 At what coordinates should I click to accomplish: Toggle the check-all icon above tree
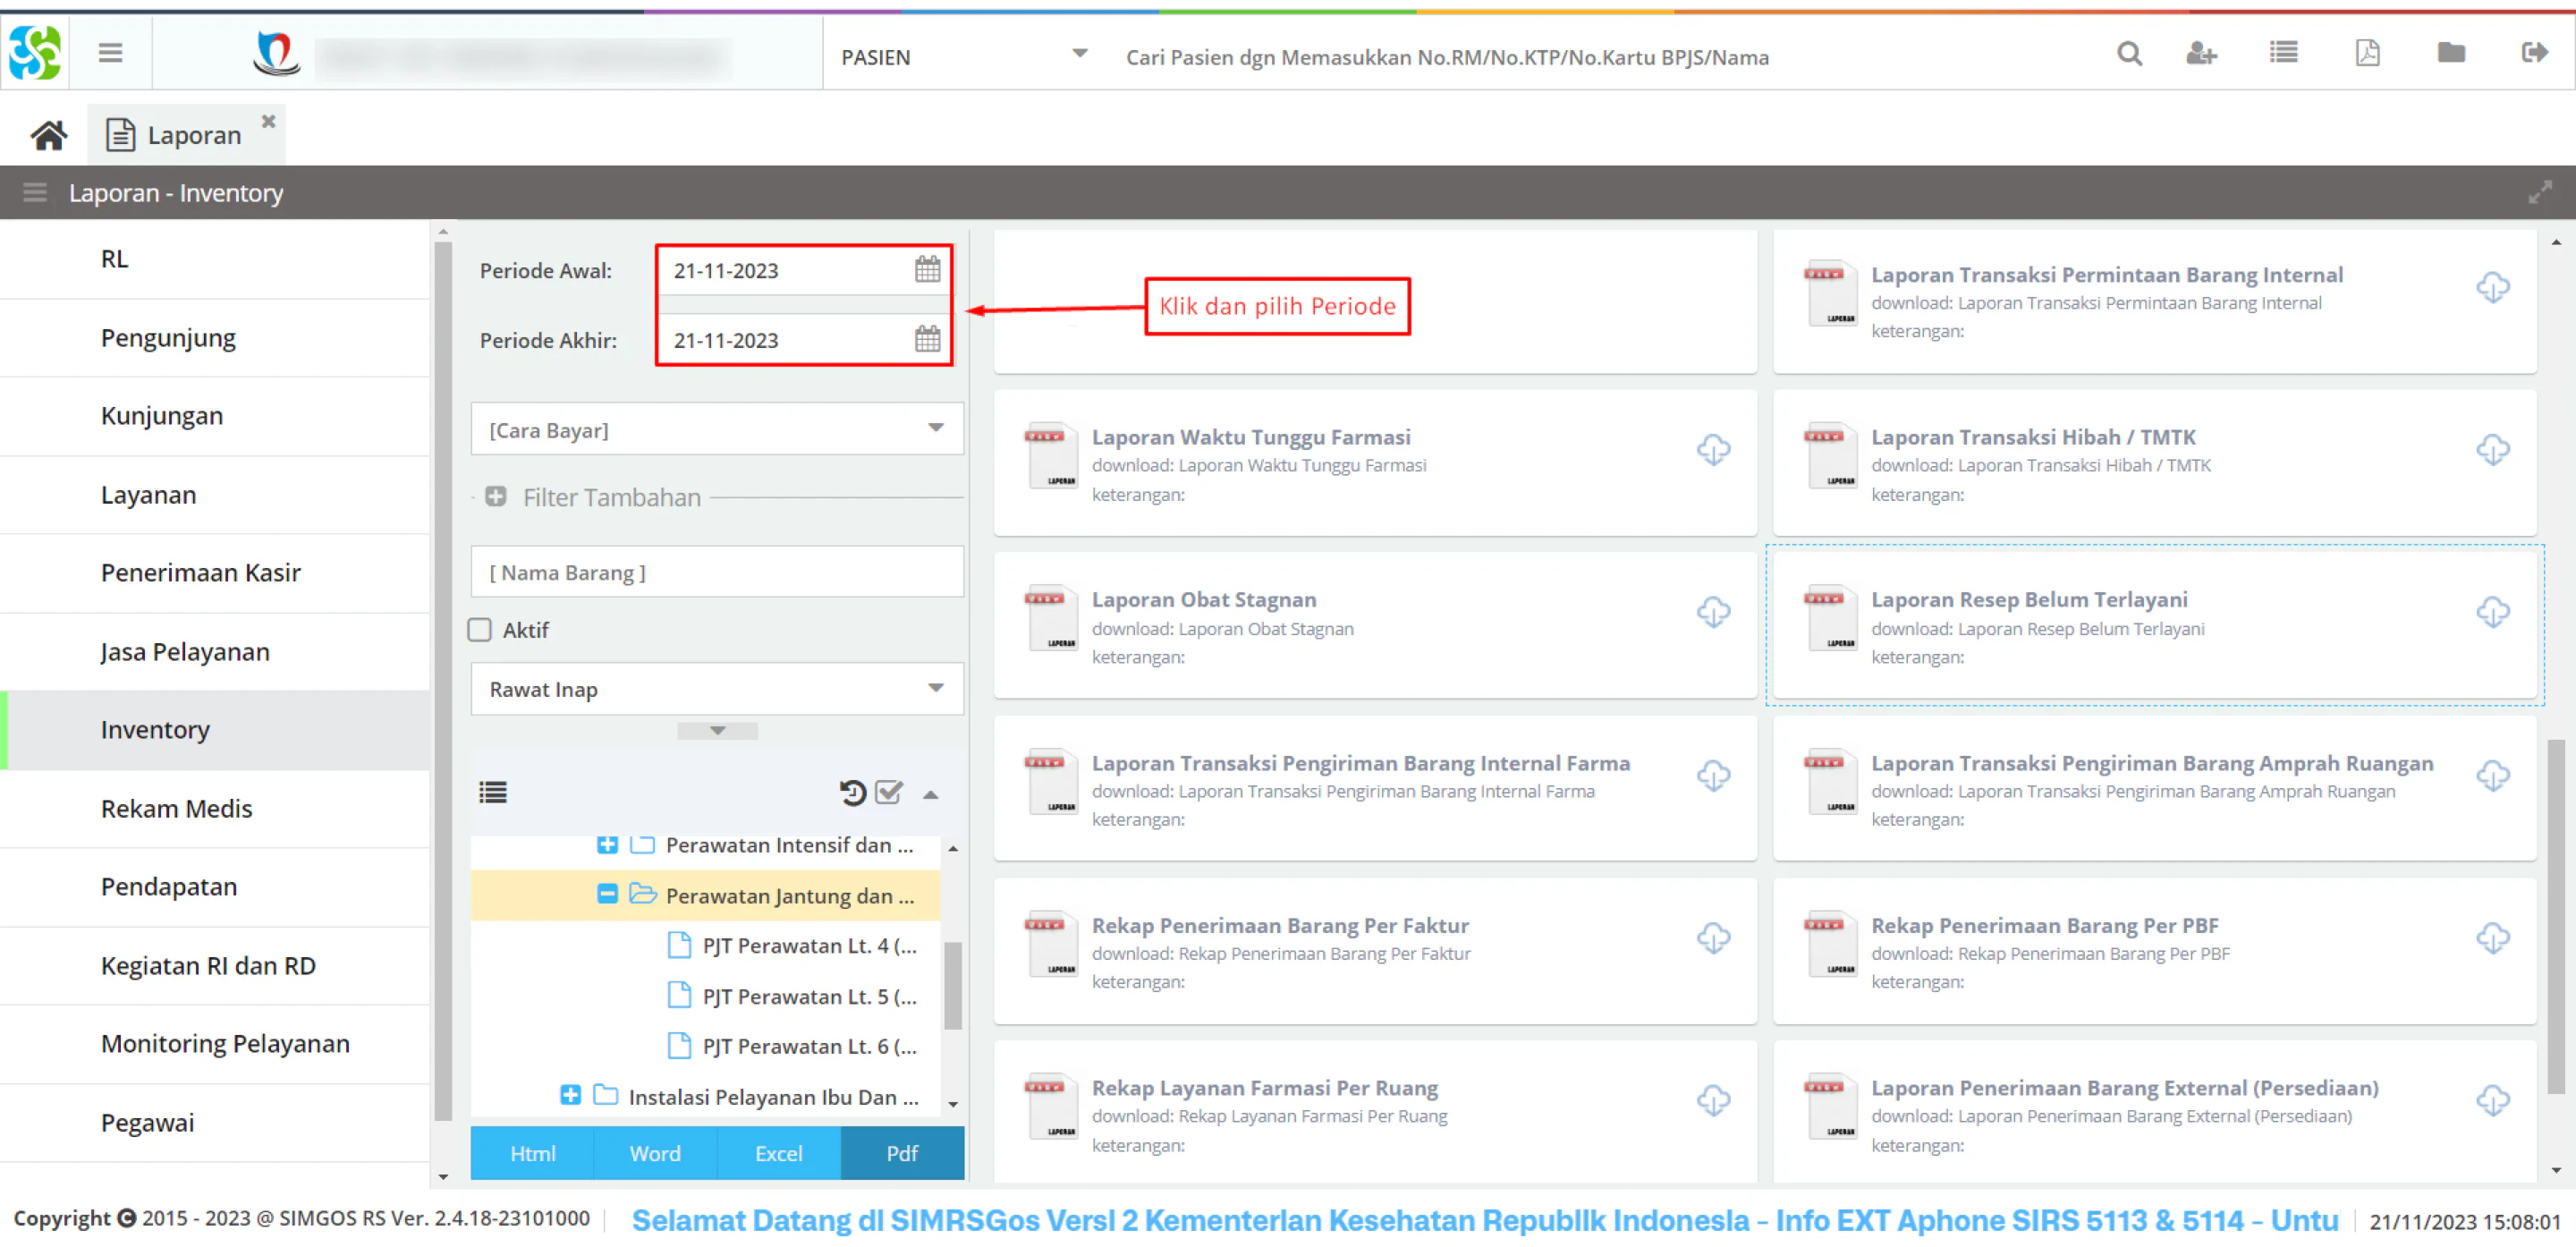[x=889, y=793]
